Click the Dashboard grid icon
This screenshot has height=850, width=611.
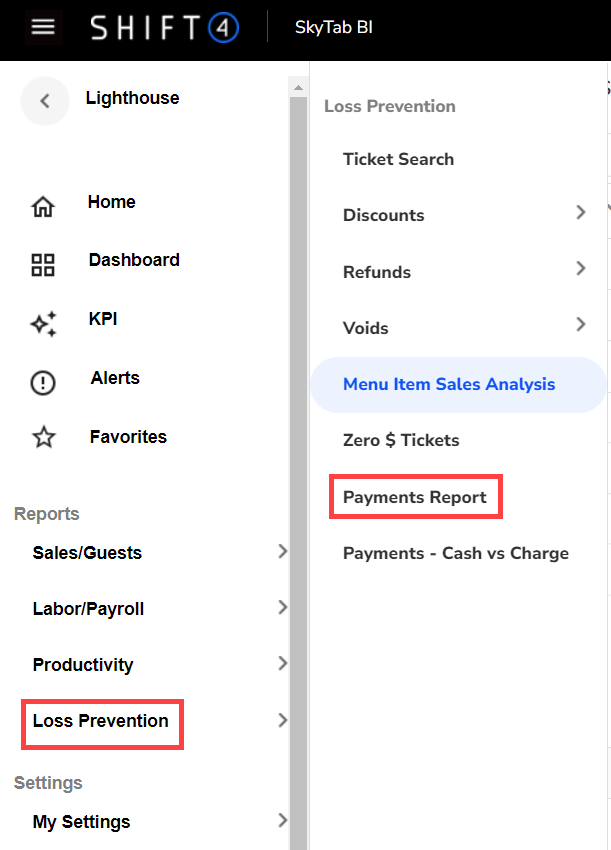coord(43,265)
